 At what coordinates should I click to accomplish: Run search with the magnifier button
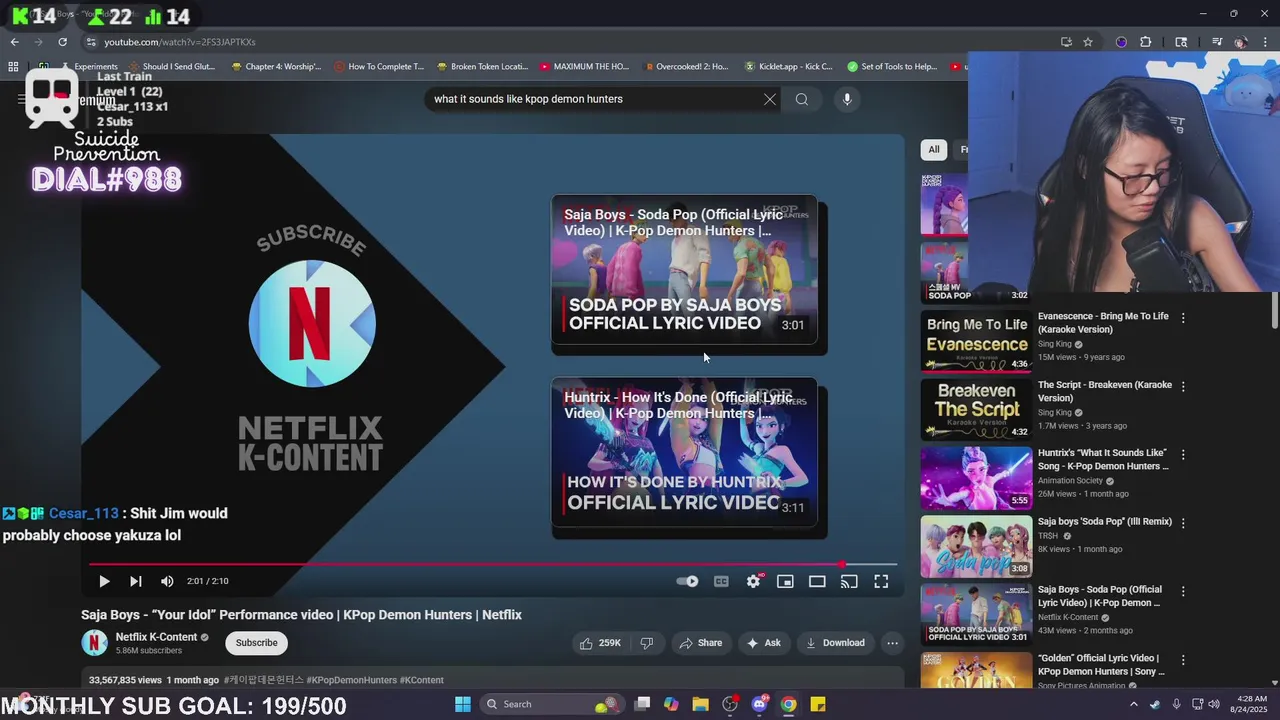click(x=802, y=99)
